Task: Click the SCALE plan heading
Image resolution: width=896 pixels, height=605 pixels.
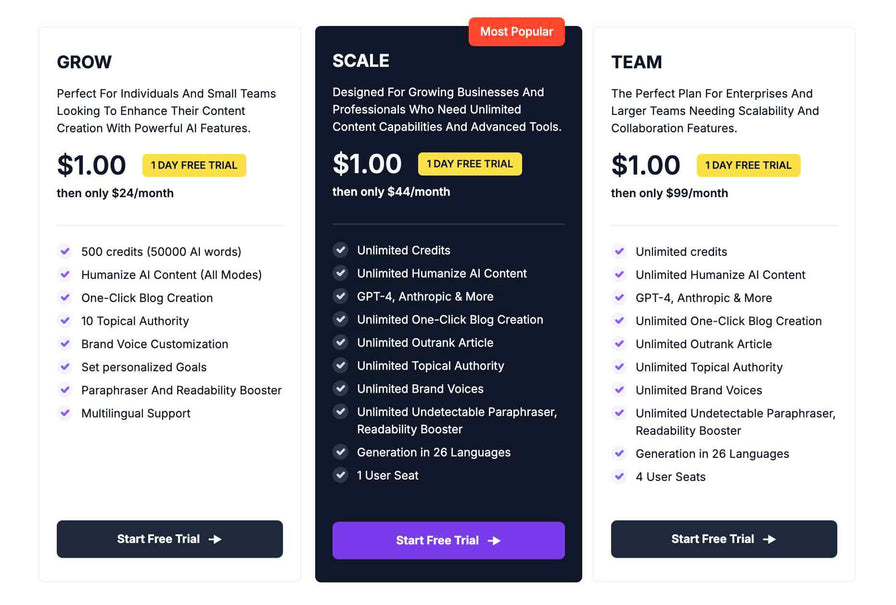Action: (x=361, y=61)
